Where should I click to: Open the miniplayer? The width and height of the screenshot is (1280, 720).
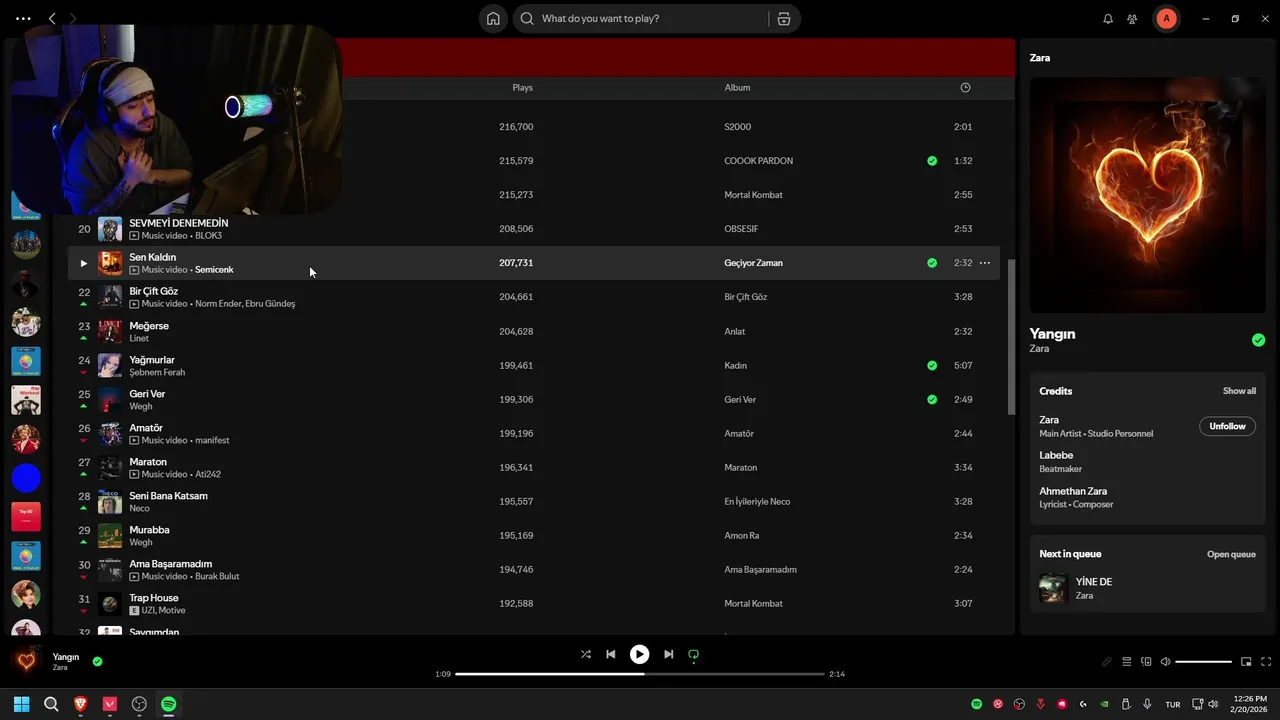pyautogui.click(x=1246, y=662)
